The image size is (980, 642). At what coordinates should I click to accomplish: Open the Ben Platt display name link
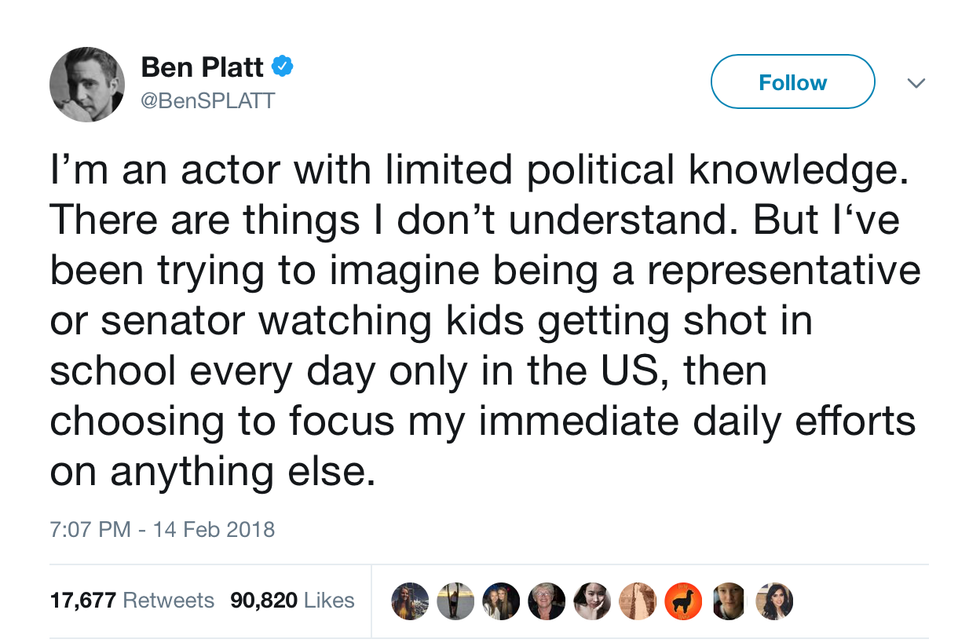202,68
